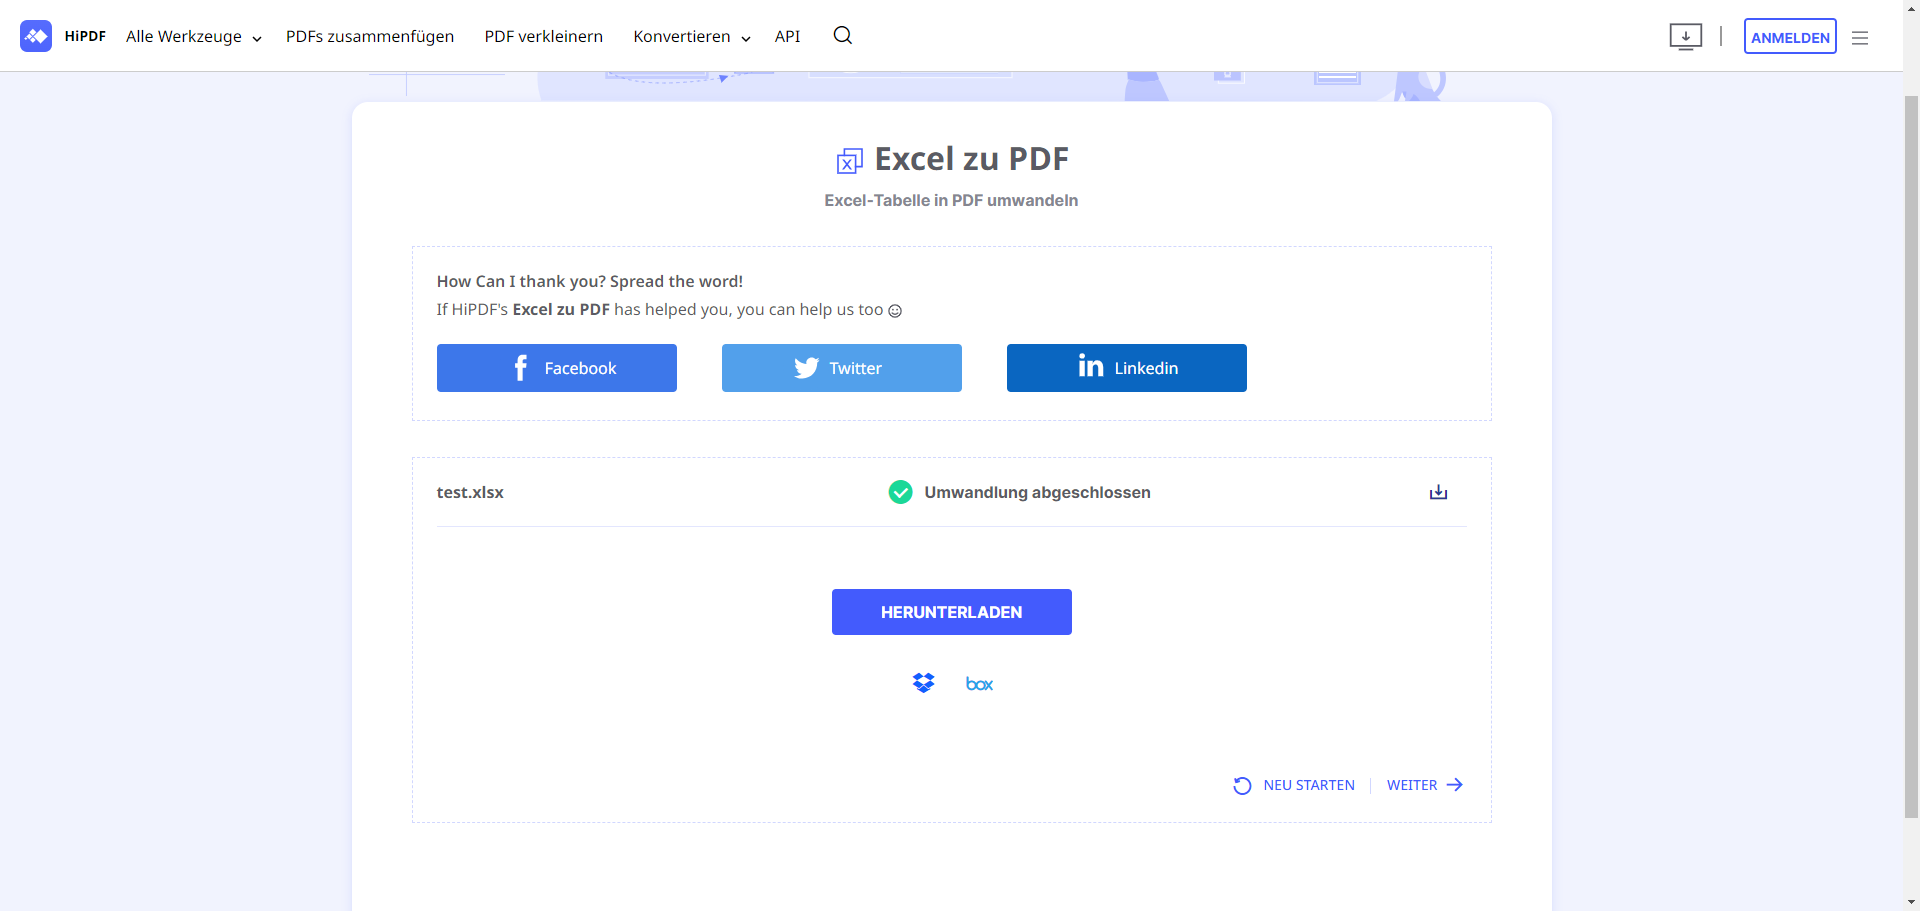Expand the Alle Werkzeuge dropdown
Image resolution: width=1920 pixels, height=911 pixels.
coord(193,37)
